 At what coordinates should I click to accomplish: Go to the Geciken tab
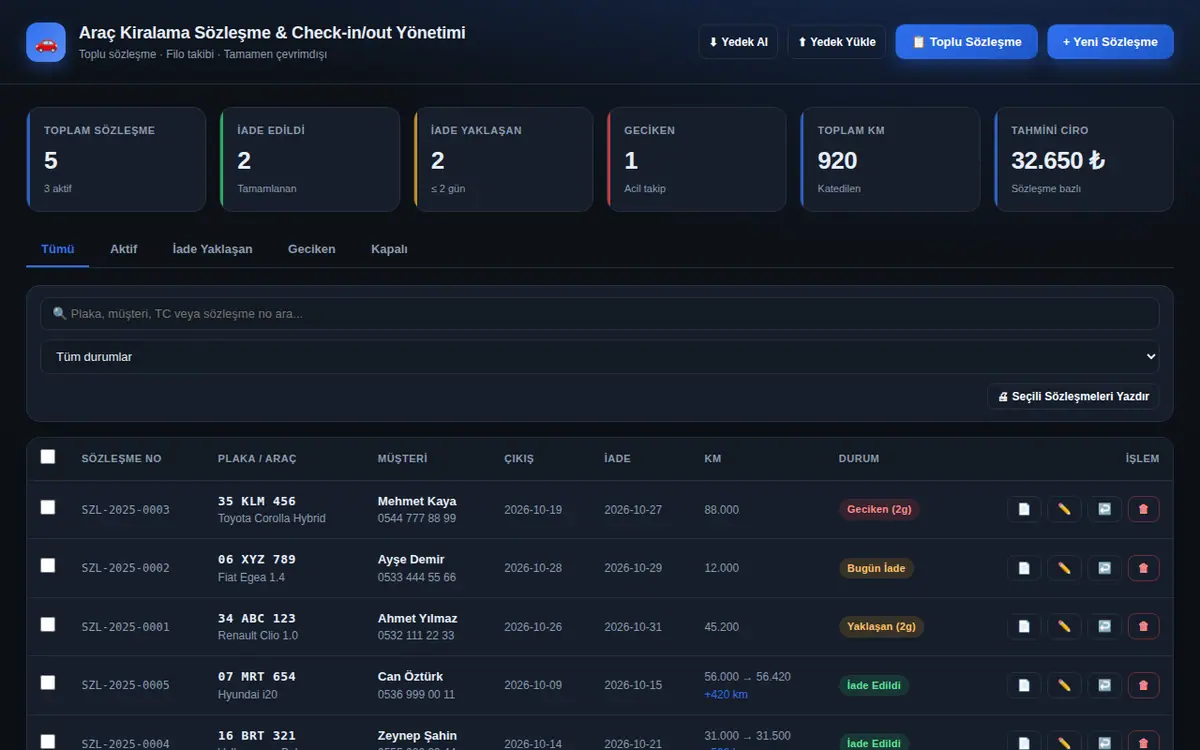click(312, 249)
